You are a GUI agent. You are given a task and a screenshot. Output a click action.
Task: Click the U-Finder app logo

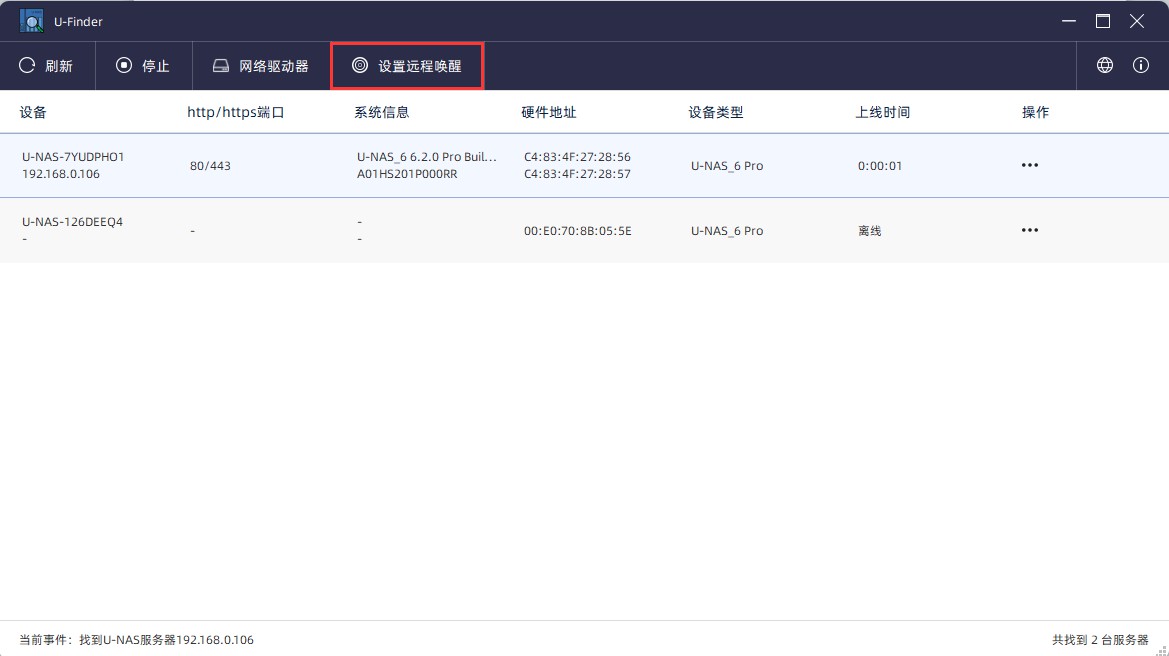[32, 21]
